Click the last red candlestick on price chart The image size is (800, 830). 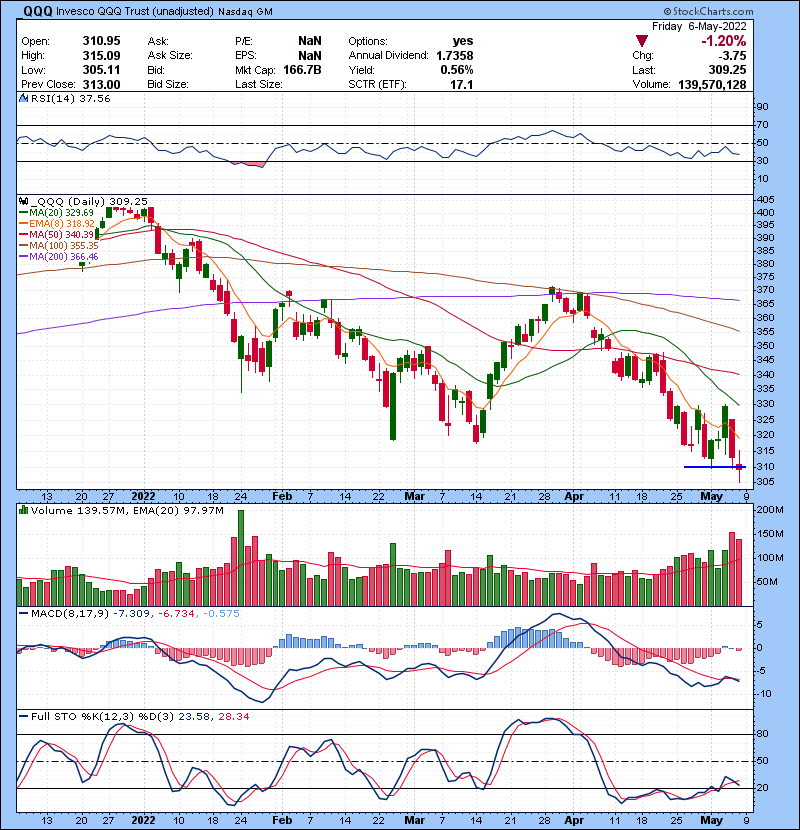740,467
